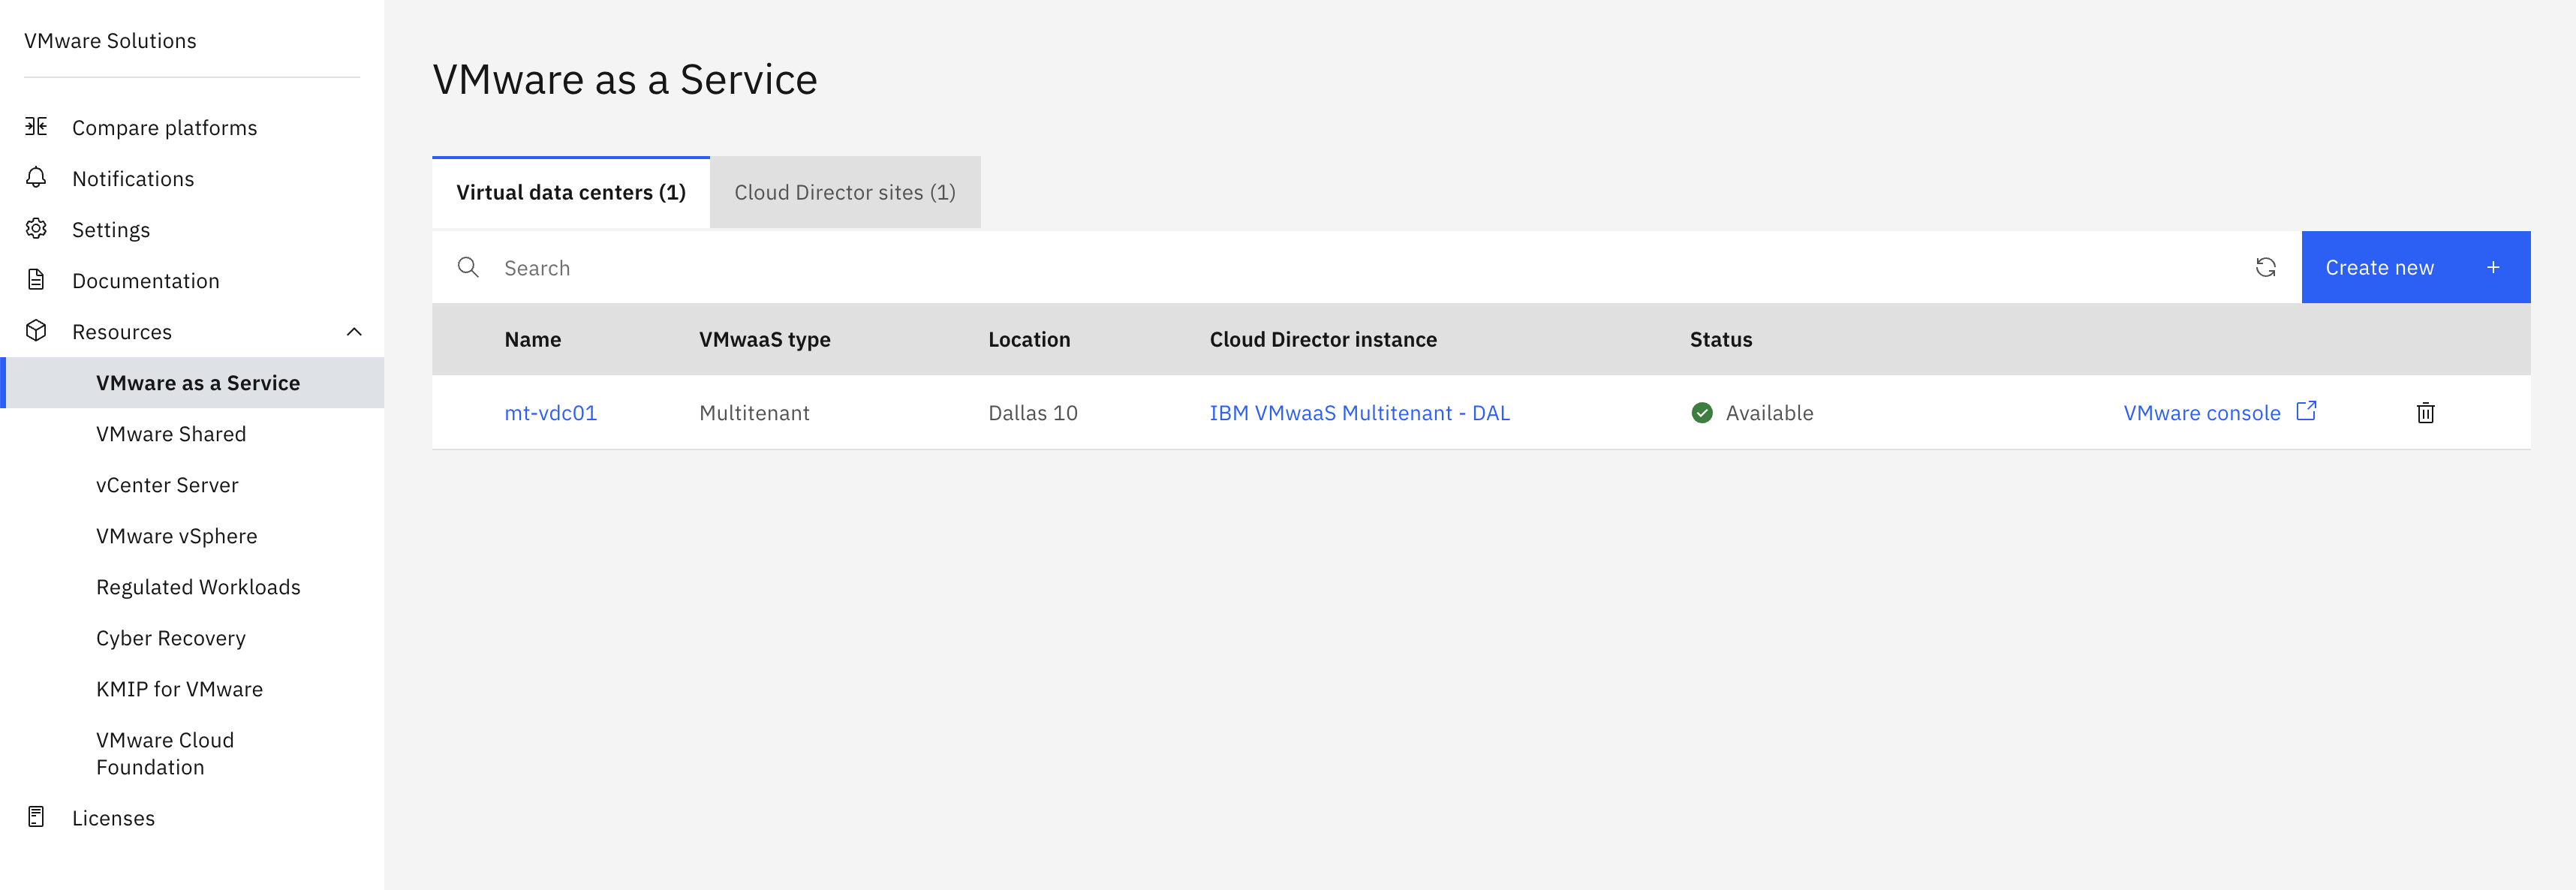
Task: Click the Resources cube icon
Action: click(x=36, y=331)
